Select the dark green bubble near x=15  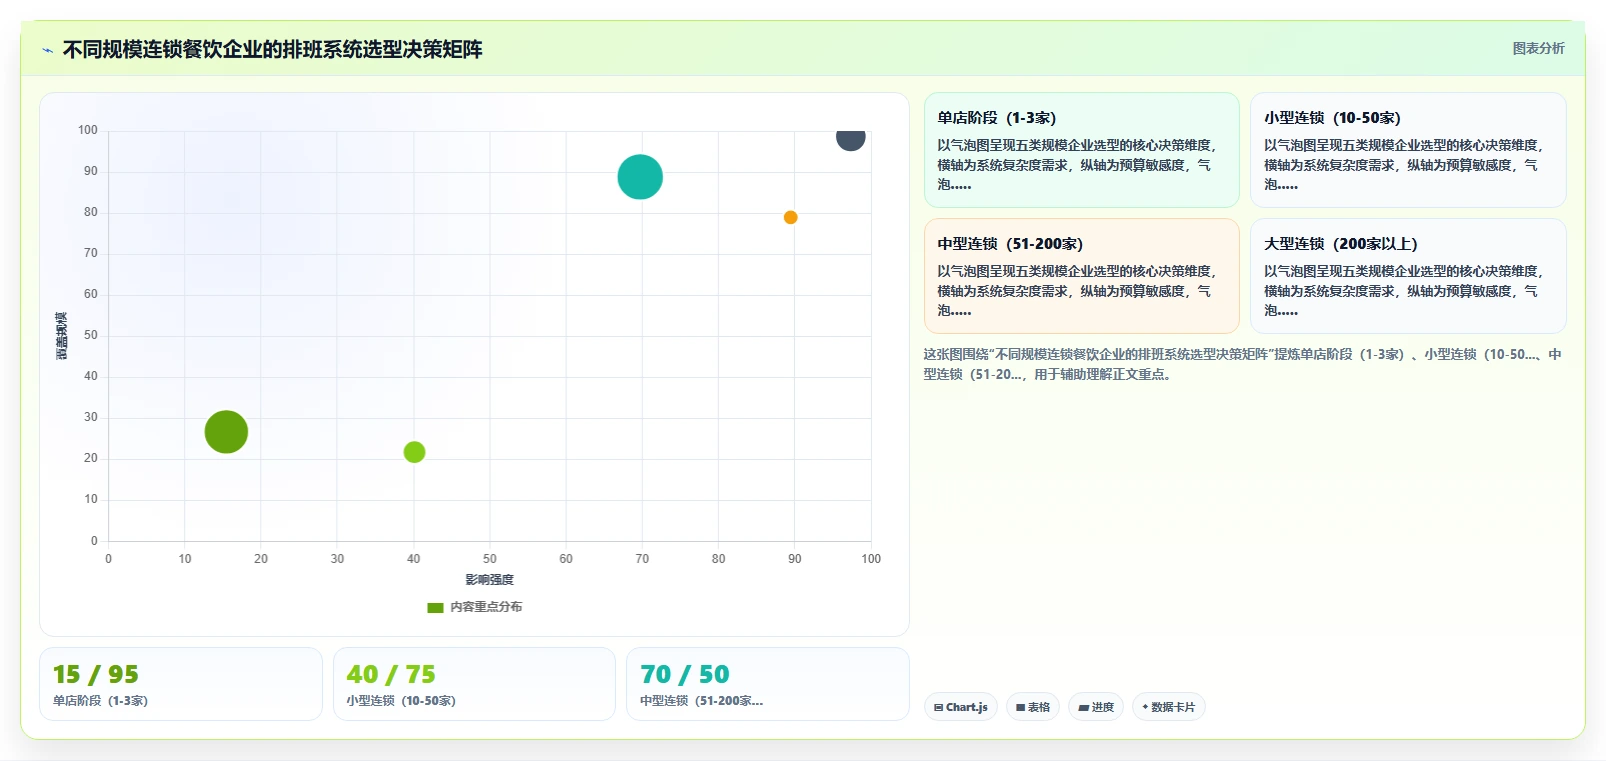click(226, 432)
